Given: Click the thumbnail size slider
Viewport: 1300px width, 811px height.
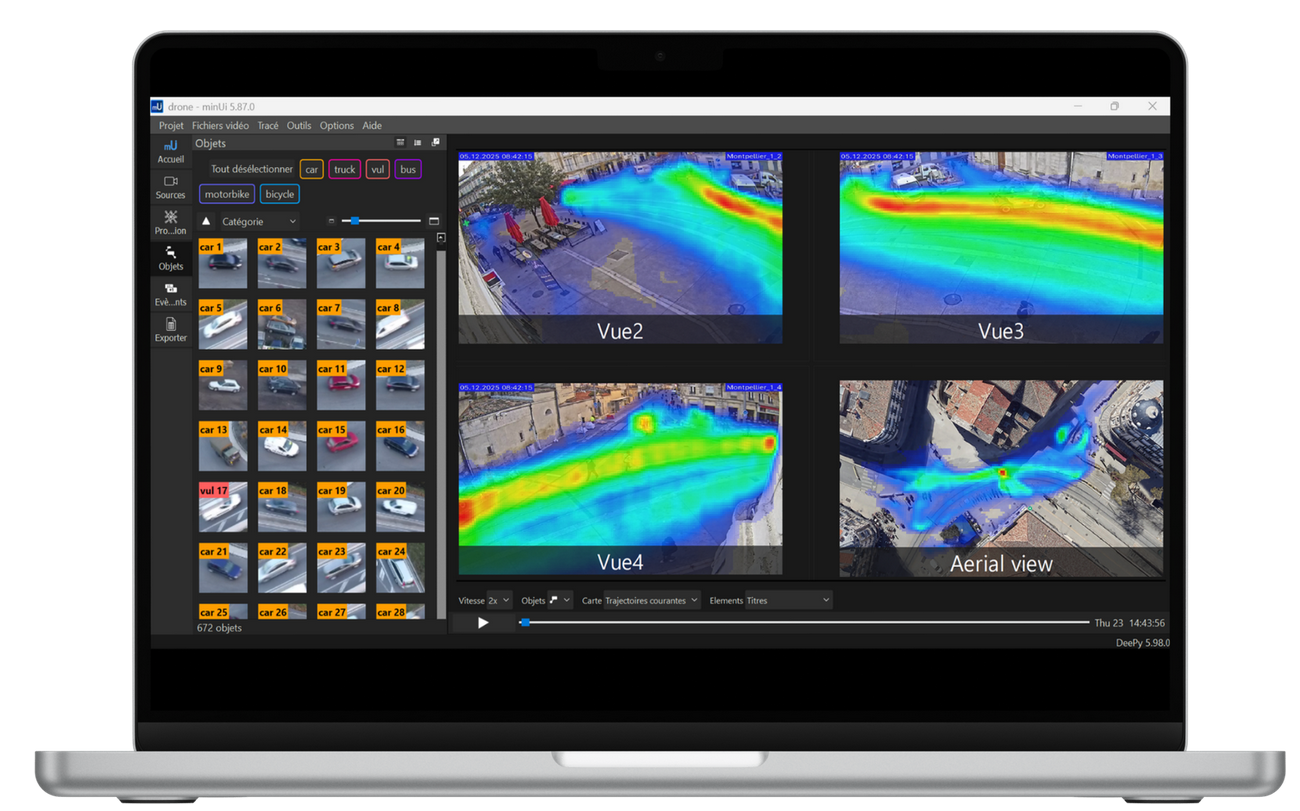Looking at the screenshot, I should 381,221.
